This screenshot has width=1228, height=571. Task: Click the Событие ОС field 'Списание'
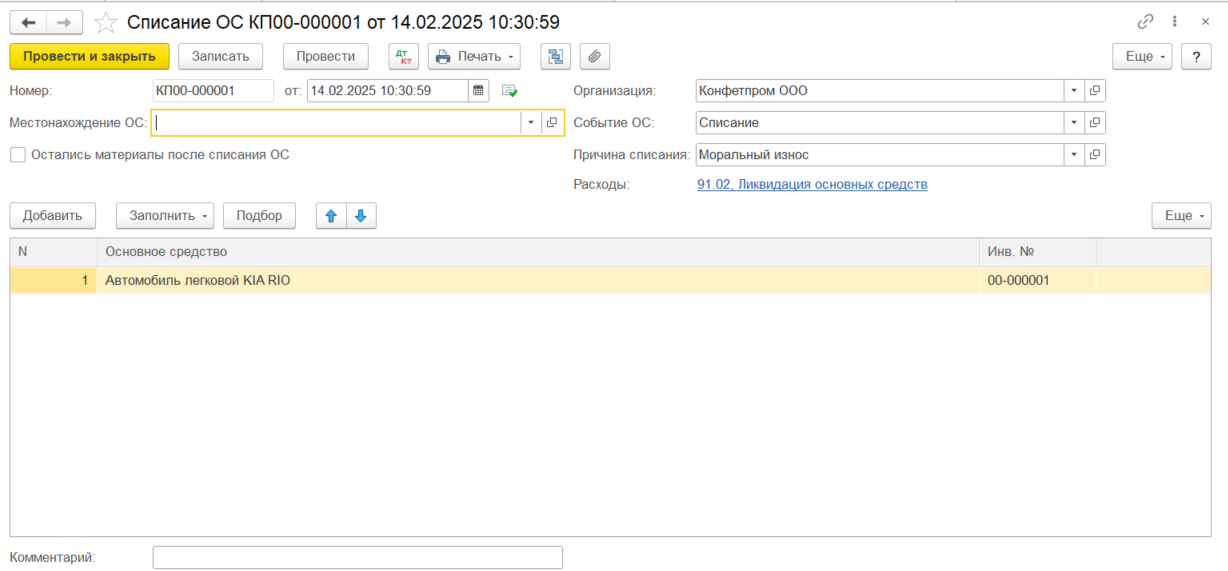[x=880, y=123]
